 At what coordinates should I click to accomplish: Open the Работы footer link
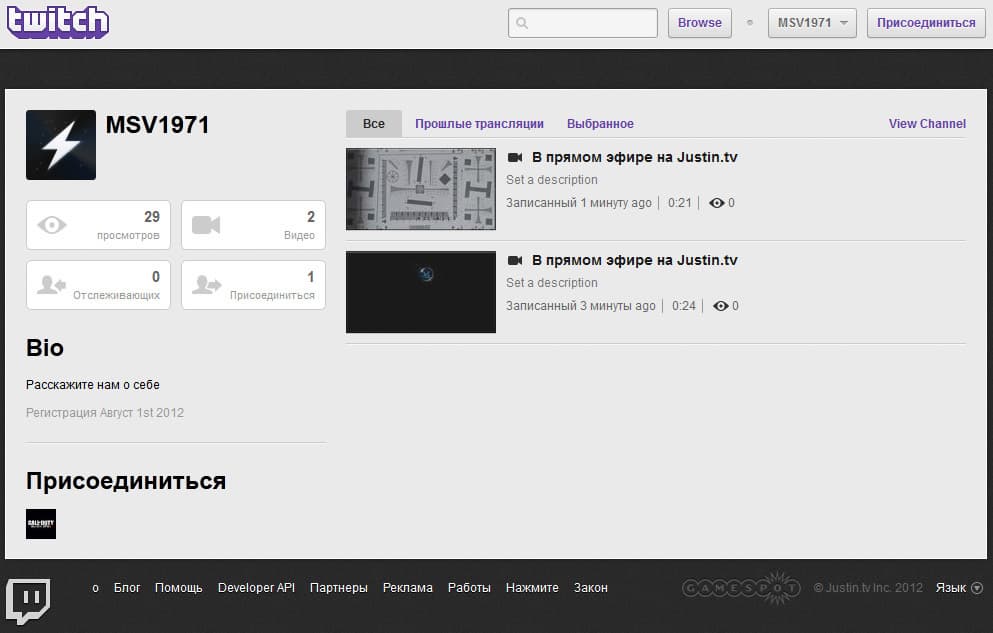[x=469, y=588]
